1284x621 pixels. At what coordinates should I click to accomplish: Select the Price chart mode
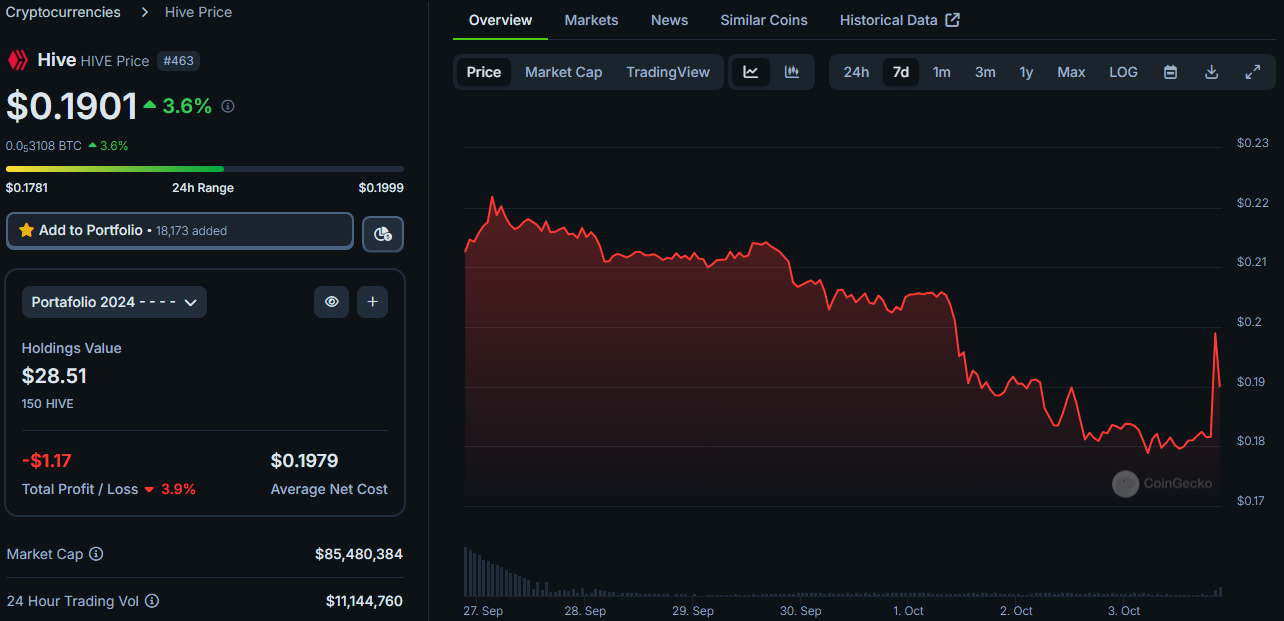pos(484,72)
